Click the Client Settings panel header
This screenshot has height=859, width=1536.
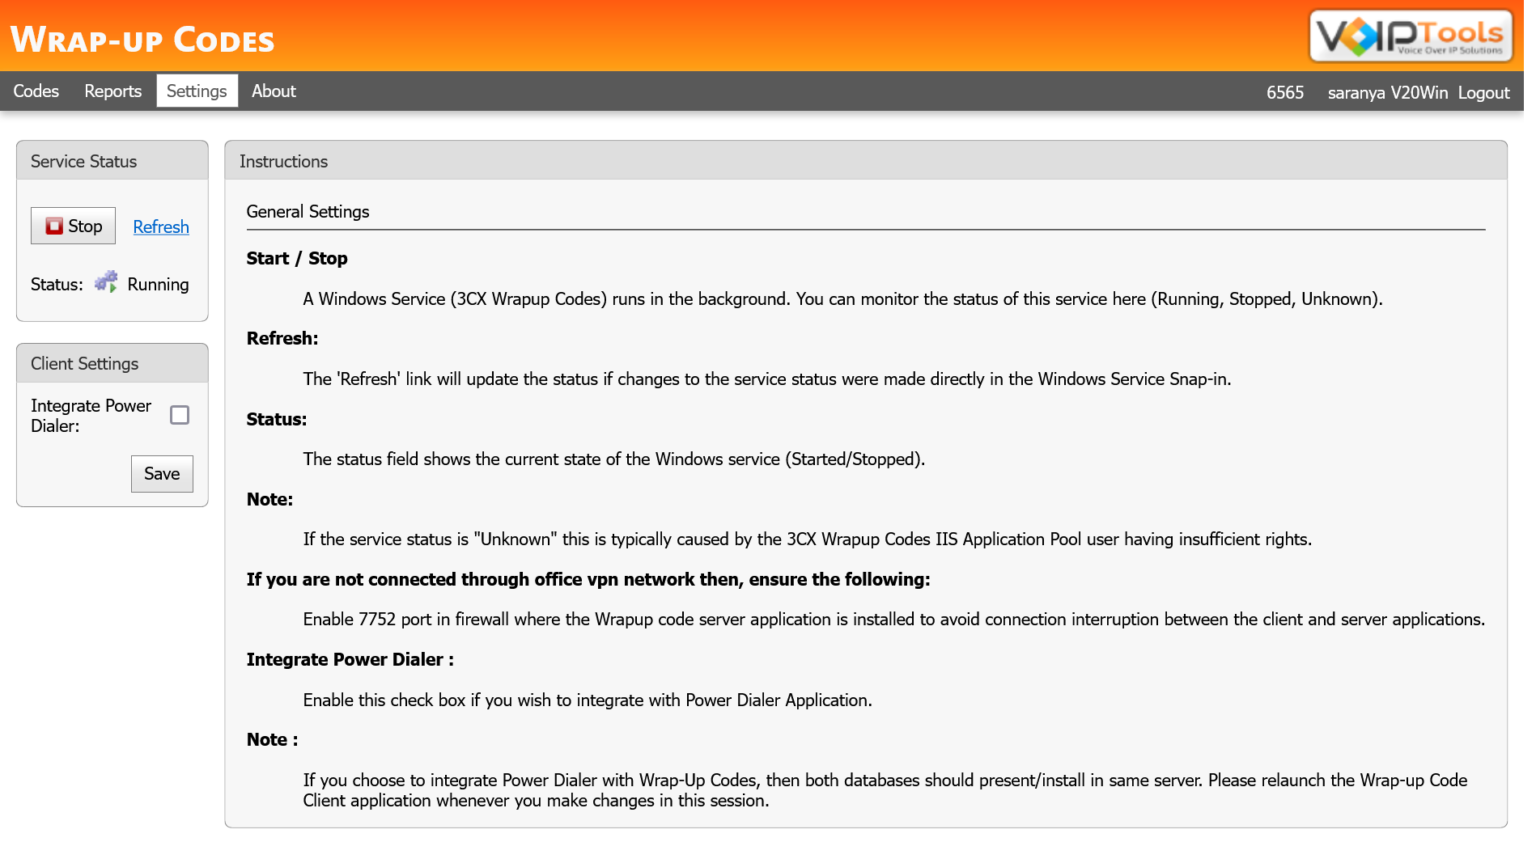pyautogui.click(x=84, y=363)
